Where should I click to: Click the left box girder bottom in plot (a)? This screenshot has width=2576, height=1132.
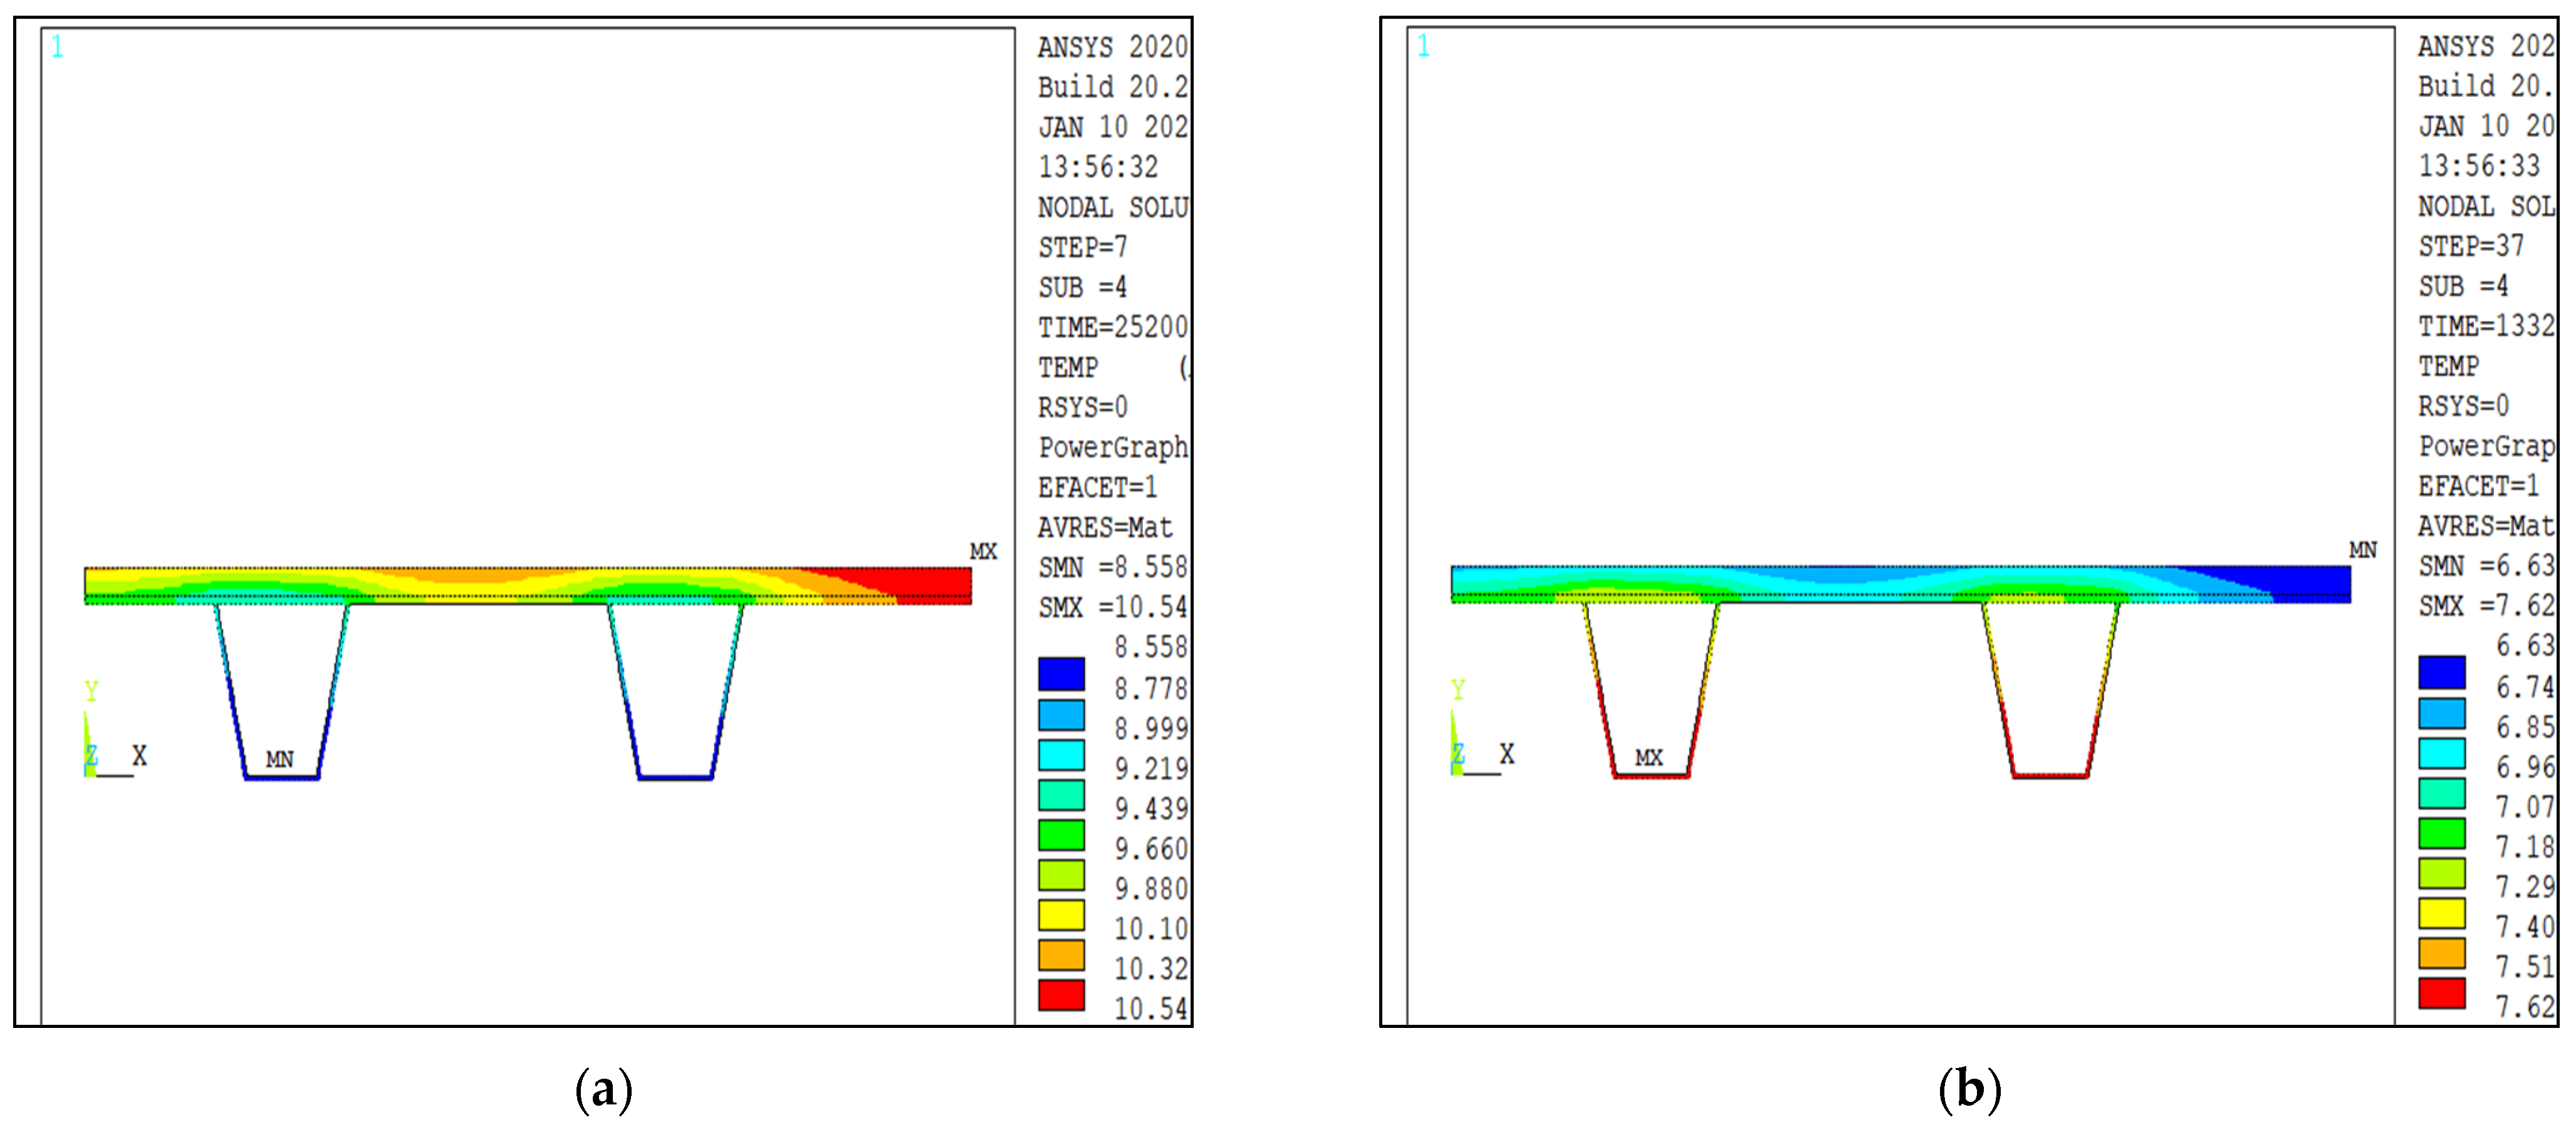point(282,777)
